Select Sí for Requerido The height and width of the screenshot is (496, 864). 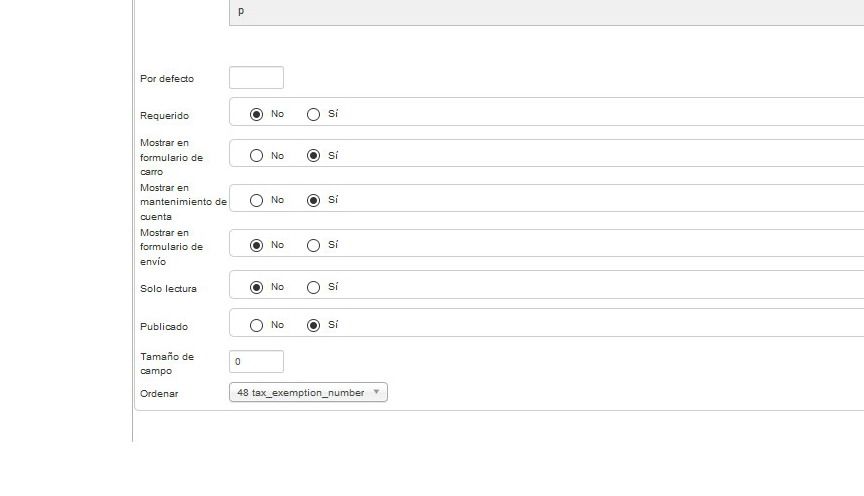coord(314,114)
